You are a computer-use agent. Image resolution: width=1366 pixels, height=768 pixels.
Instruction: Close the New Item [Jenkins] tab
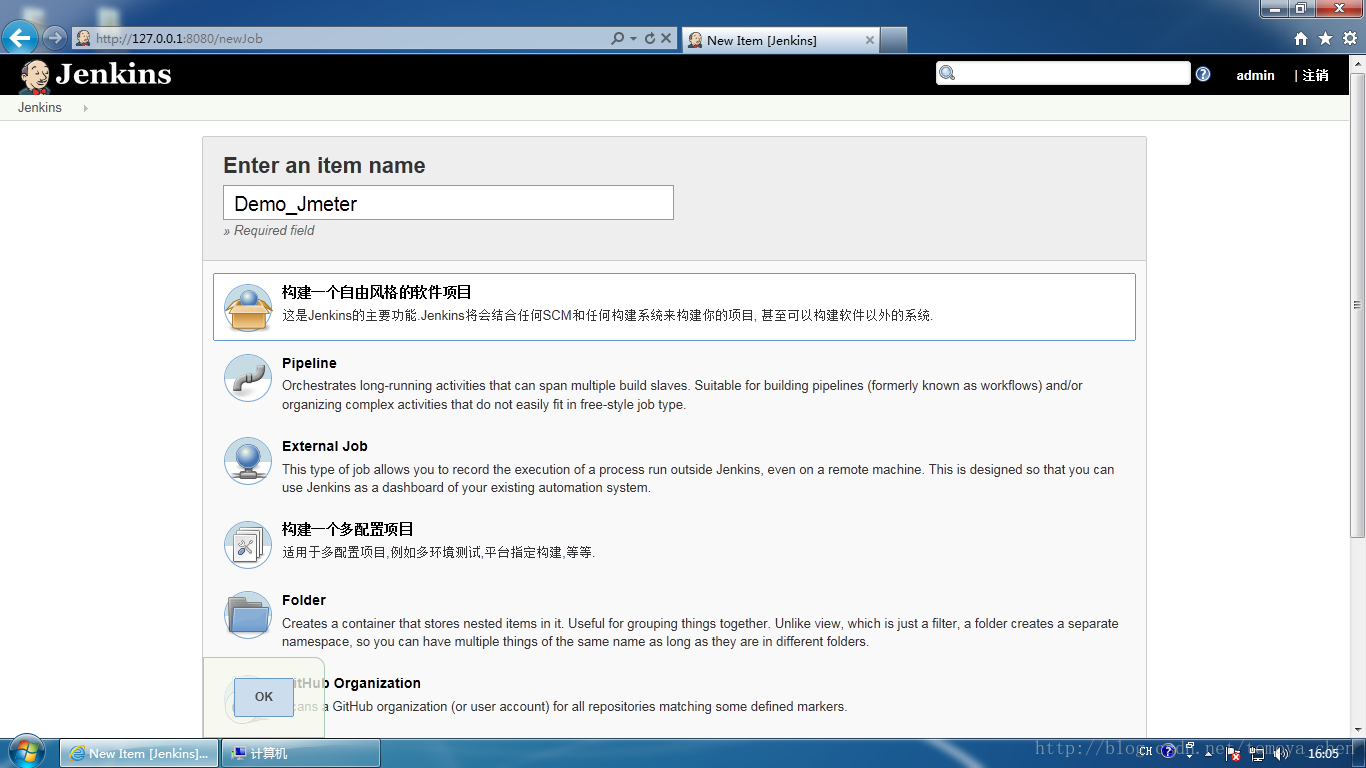pyautogui.click(x=869, y=40)
